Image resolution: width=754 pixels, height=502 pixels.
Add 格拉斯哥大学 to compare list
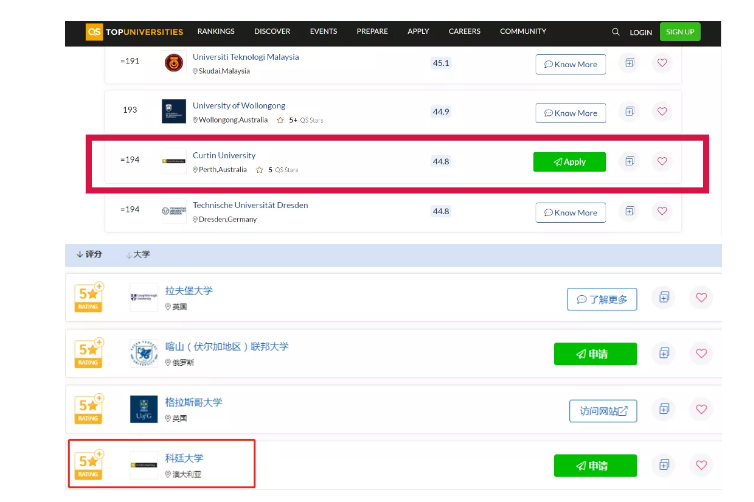tap(664, 409)
